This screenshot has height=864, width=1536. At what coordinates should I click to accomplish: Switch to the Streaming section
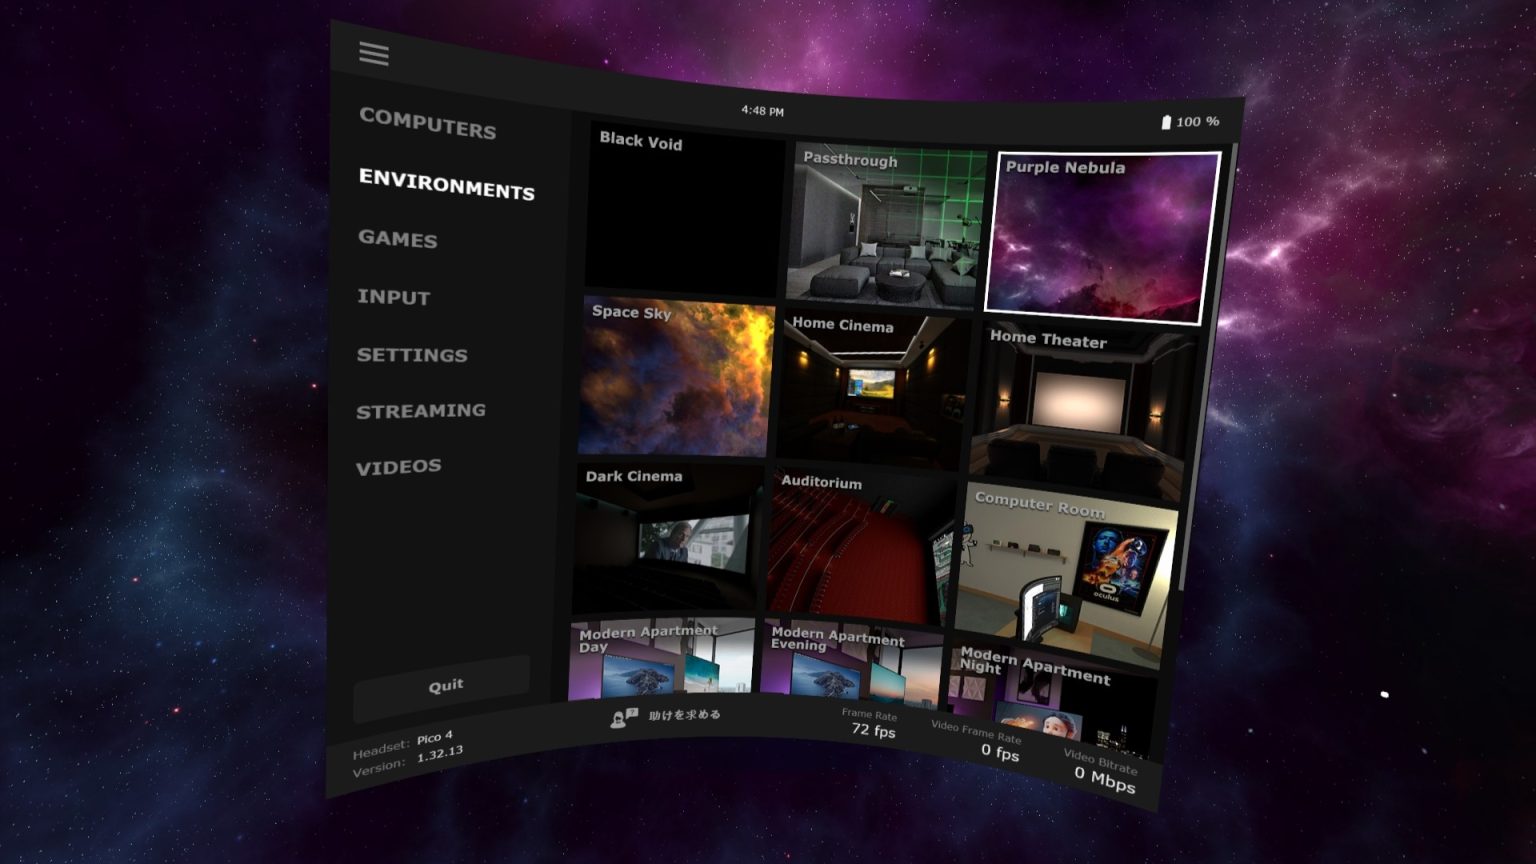click(x=421, y=411)
